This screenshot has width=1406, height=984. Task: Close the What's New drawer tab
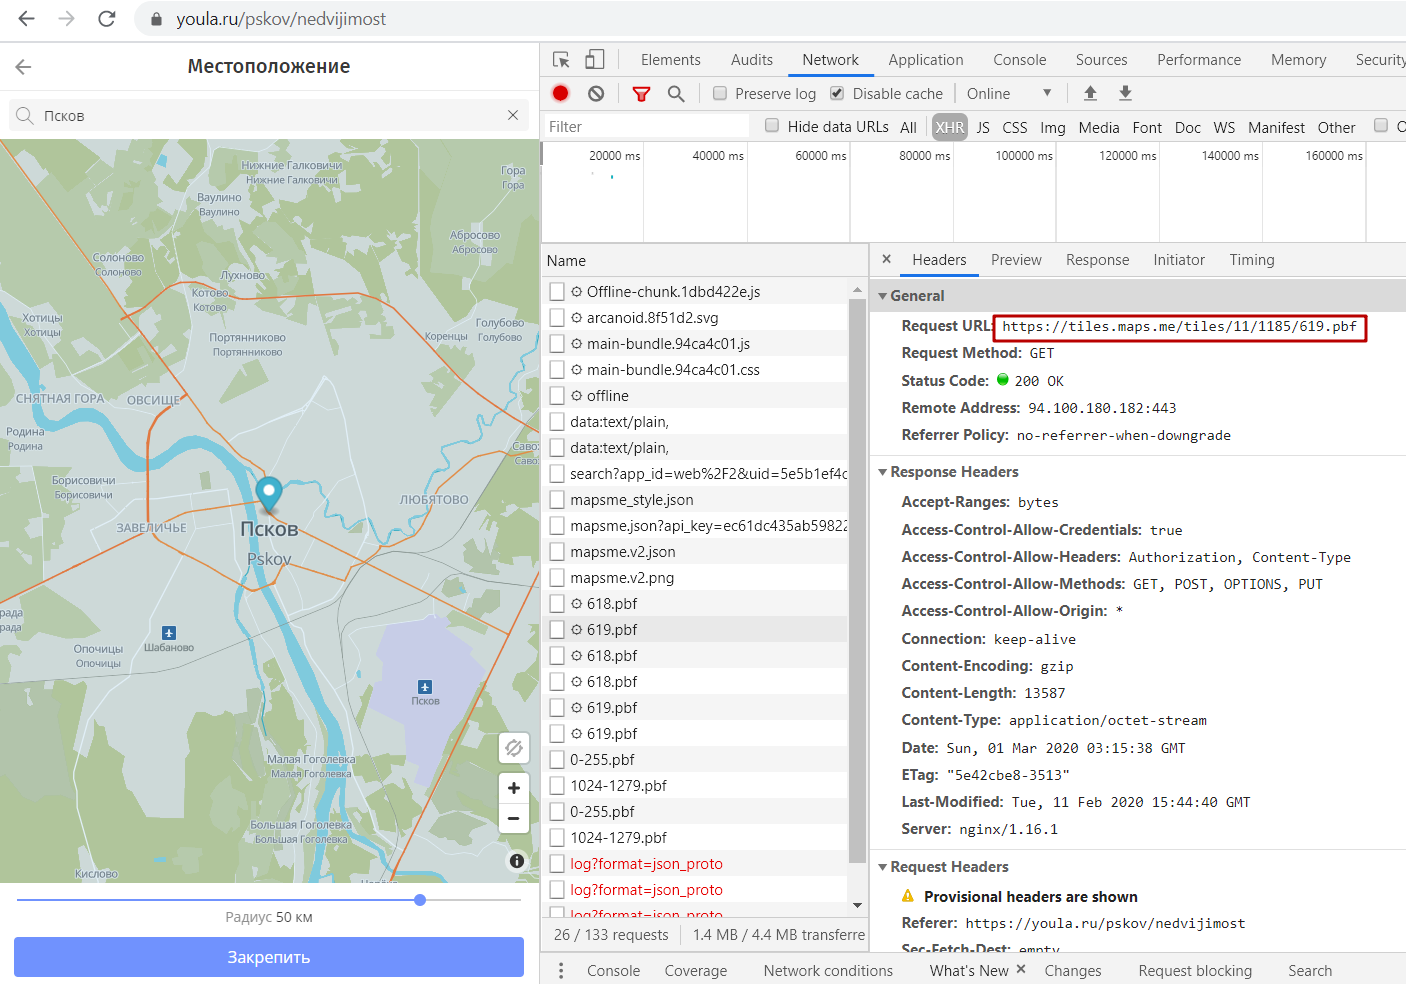[x=1021, y=969]
